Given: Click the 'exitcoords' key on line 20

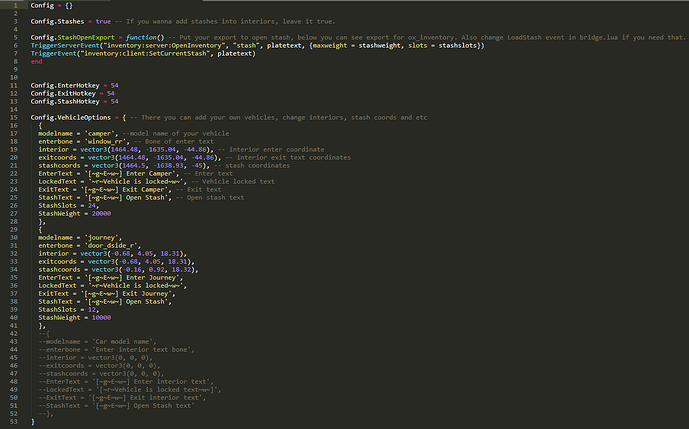Looking at the screenshot, I should pyautogui.click(x=57, y=157).
